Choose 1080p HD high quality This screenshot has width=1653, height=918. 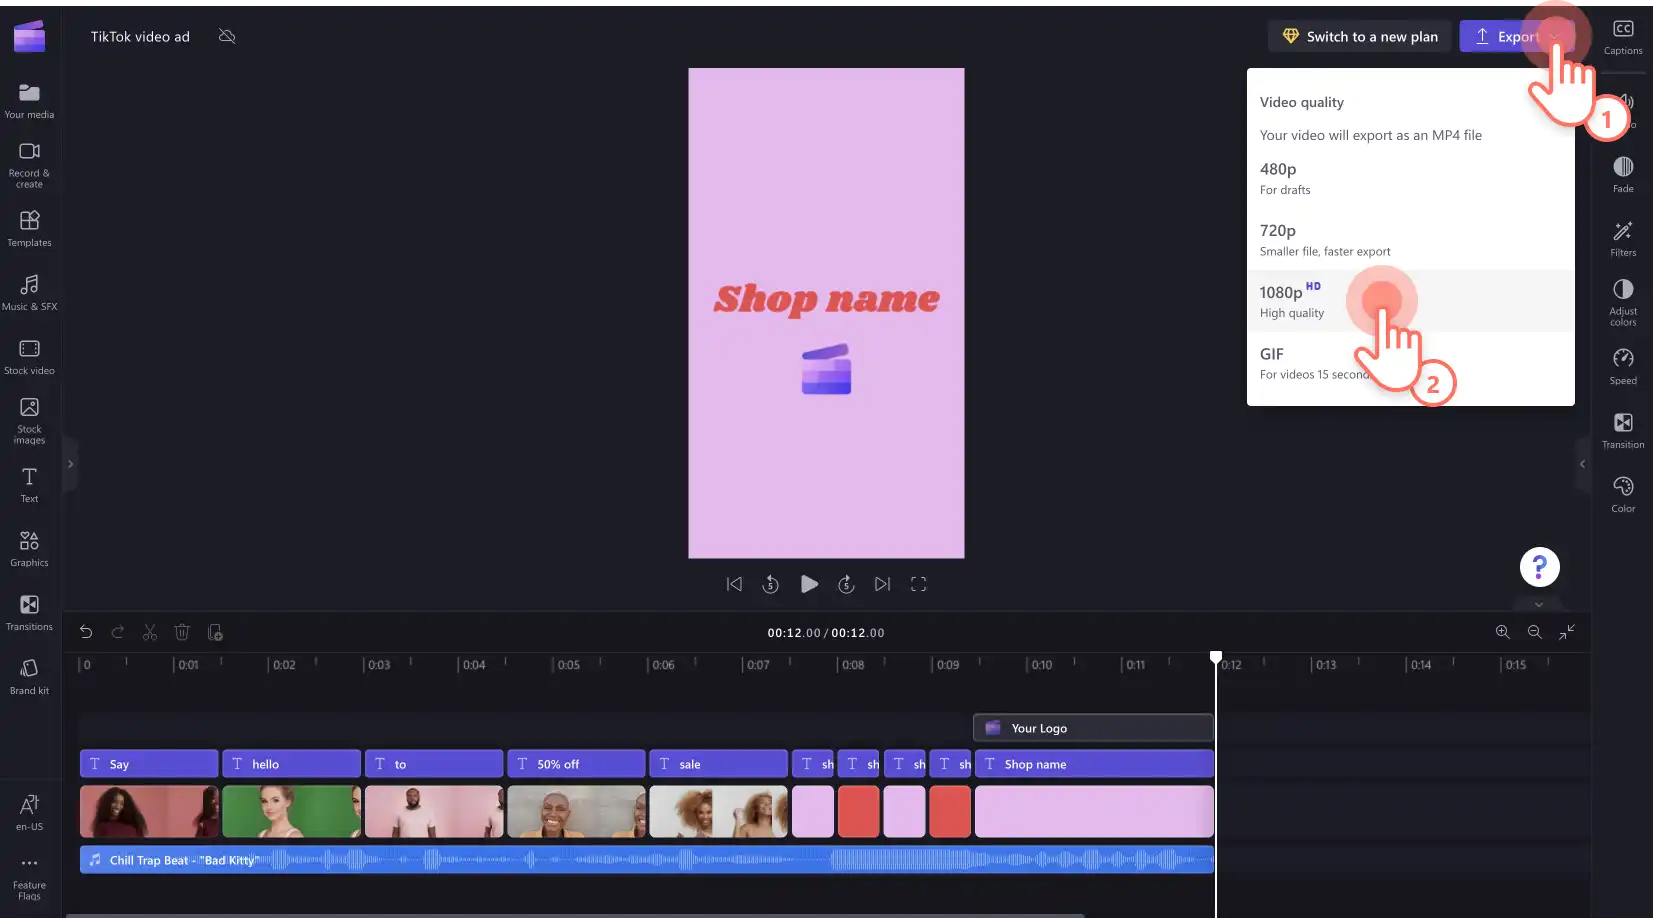1410,301
